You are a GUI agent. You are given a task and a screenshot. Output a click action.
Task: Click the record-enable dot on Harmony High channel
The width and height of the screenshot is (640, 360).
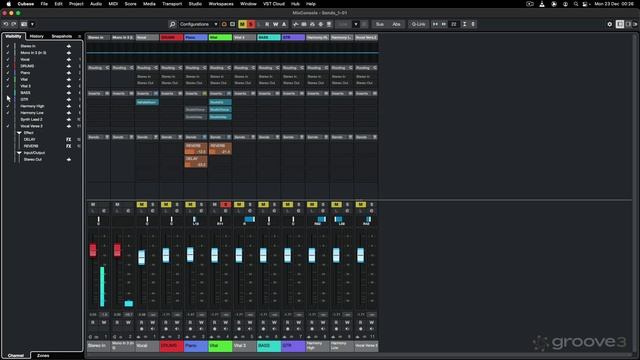(312, 329)
